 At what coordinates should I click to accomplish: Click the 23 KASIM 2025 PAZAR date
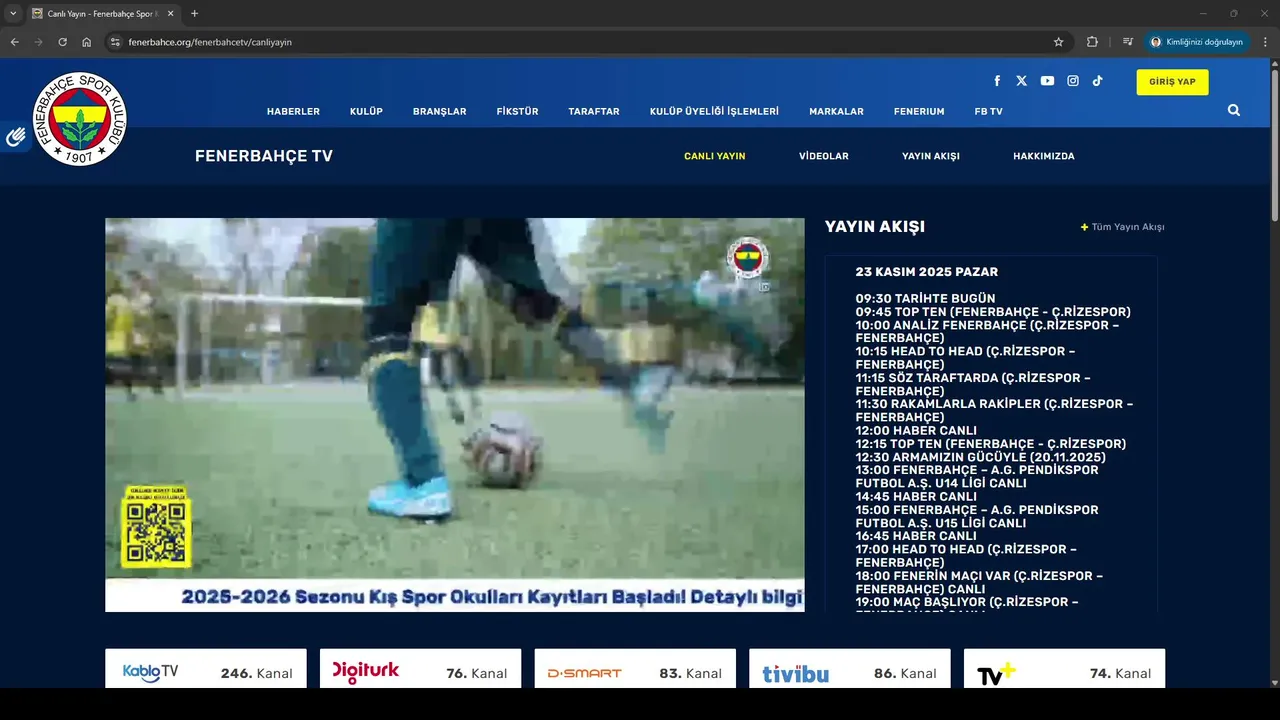[927, 272]
